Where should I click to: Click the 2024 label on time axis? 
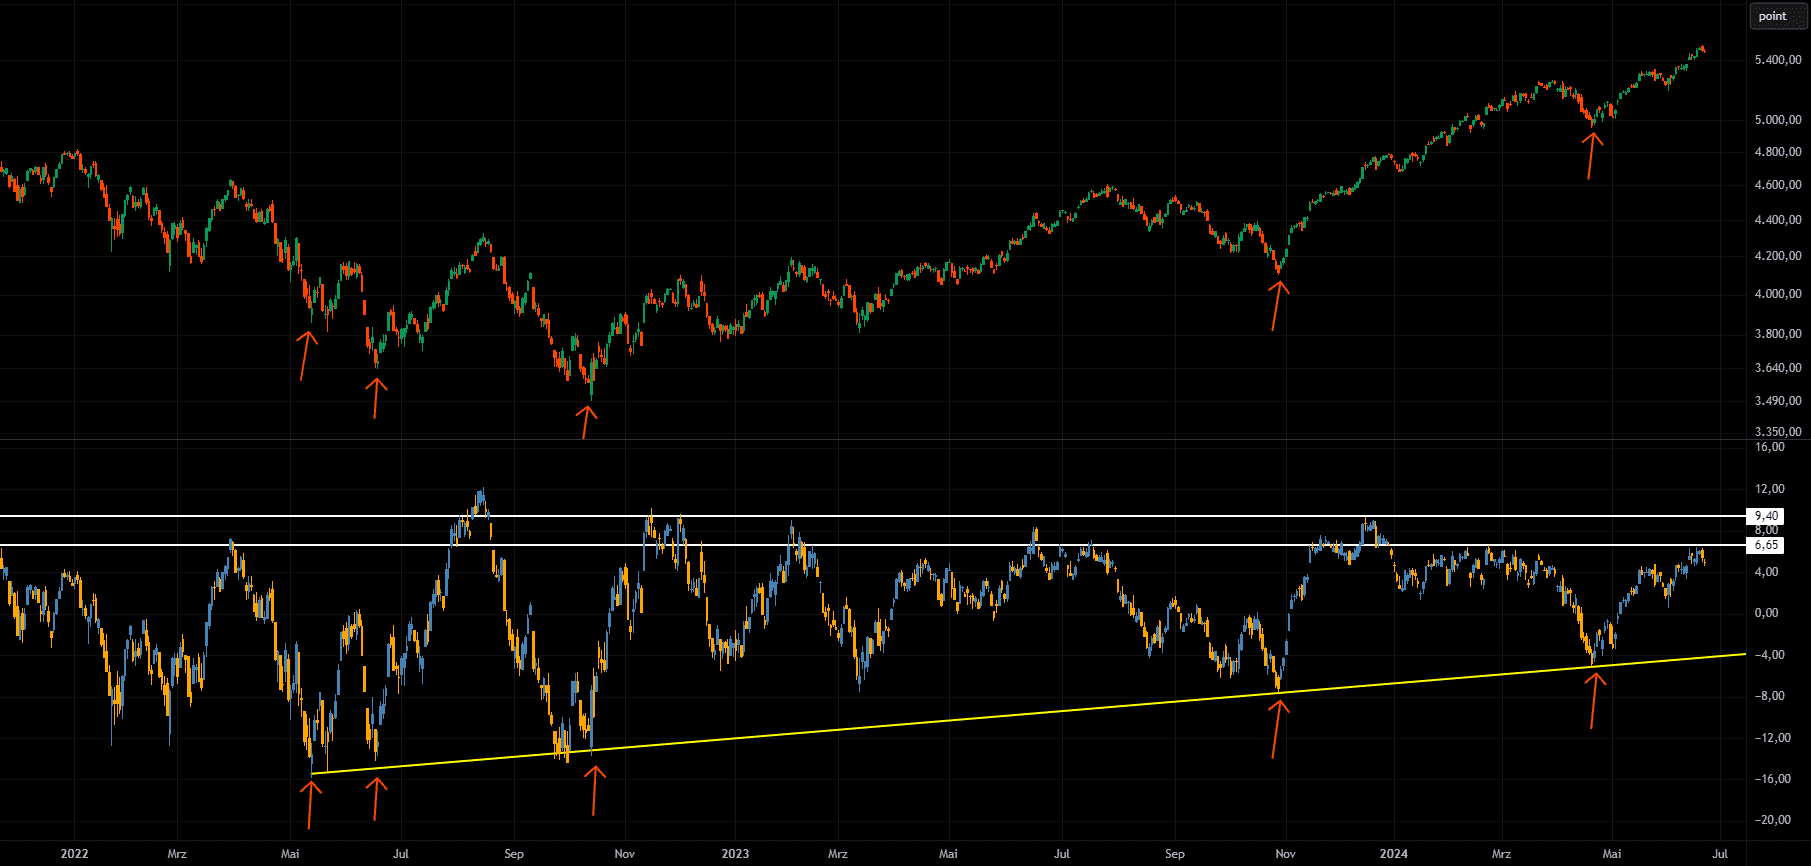pos(1393,854)
